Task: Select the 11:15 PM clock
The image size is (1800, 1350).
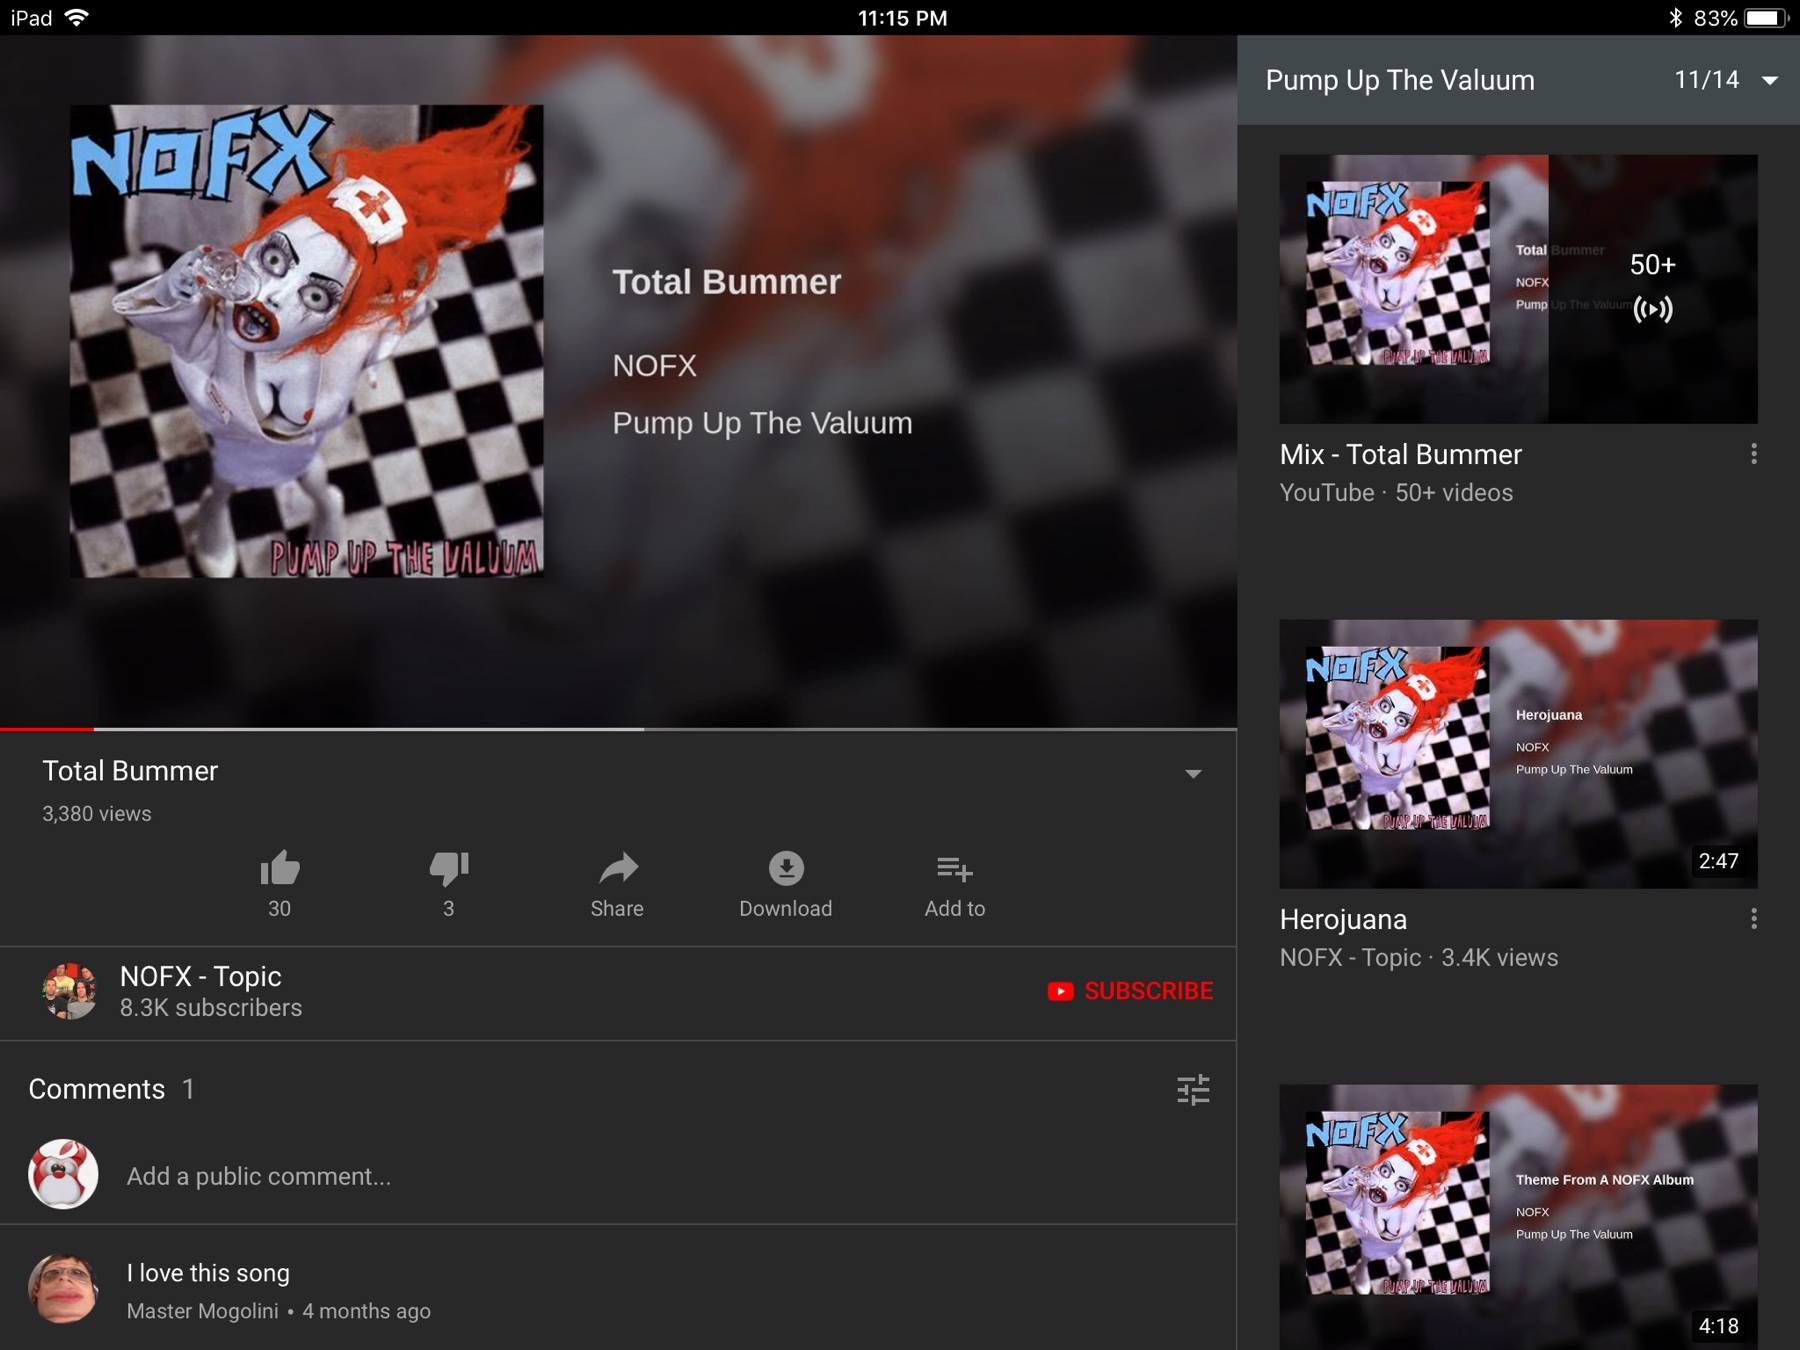Action: [x=902, y=18]
